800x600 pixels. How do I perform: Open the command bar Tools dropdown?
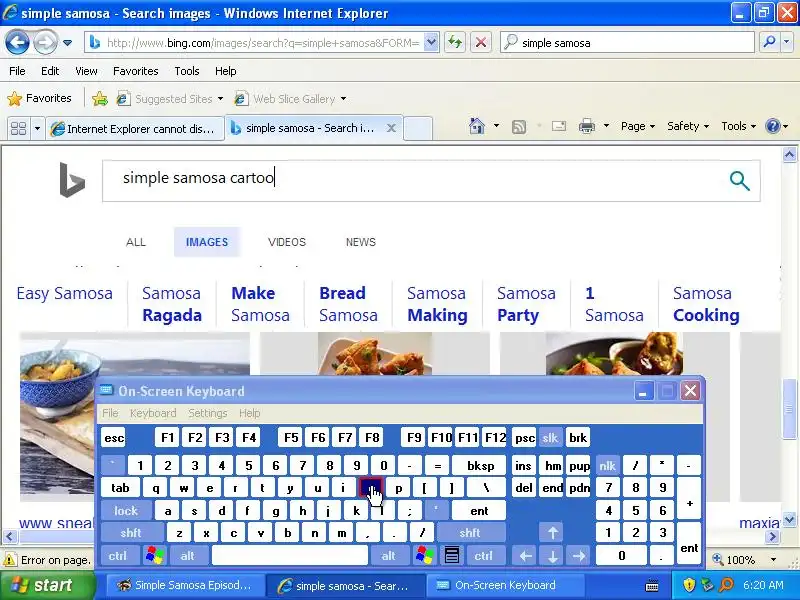click(x=738, y=126)
